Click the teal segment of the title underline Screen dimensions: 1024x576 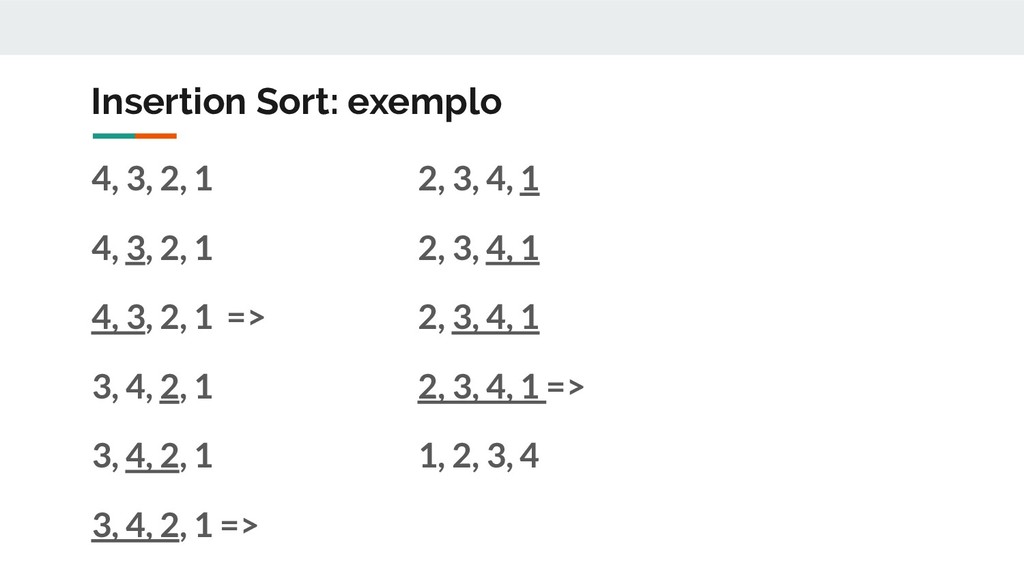[x=114, y=136]
